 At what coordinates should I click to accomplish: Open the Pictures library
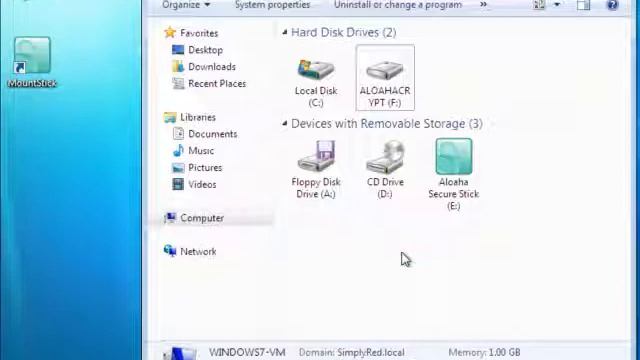[205, 167]
